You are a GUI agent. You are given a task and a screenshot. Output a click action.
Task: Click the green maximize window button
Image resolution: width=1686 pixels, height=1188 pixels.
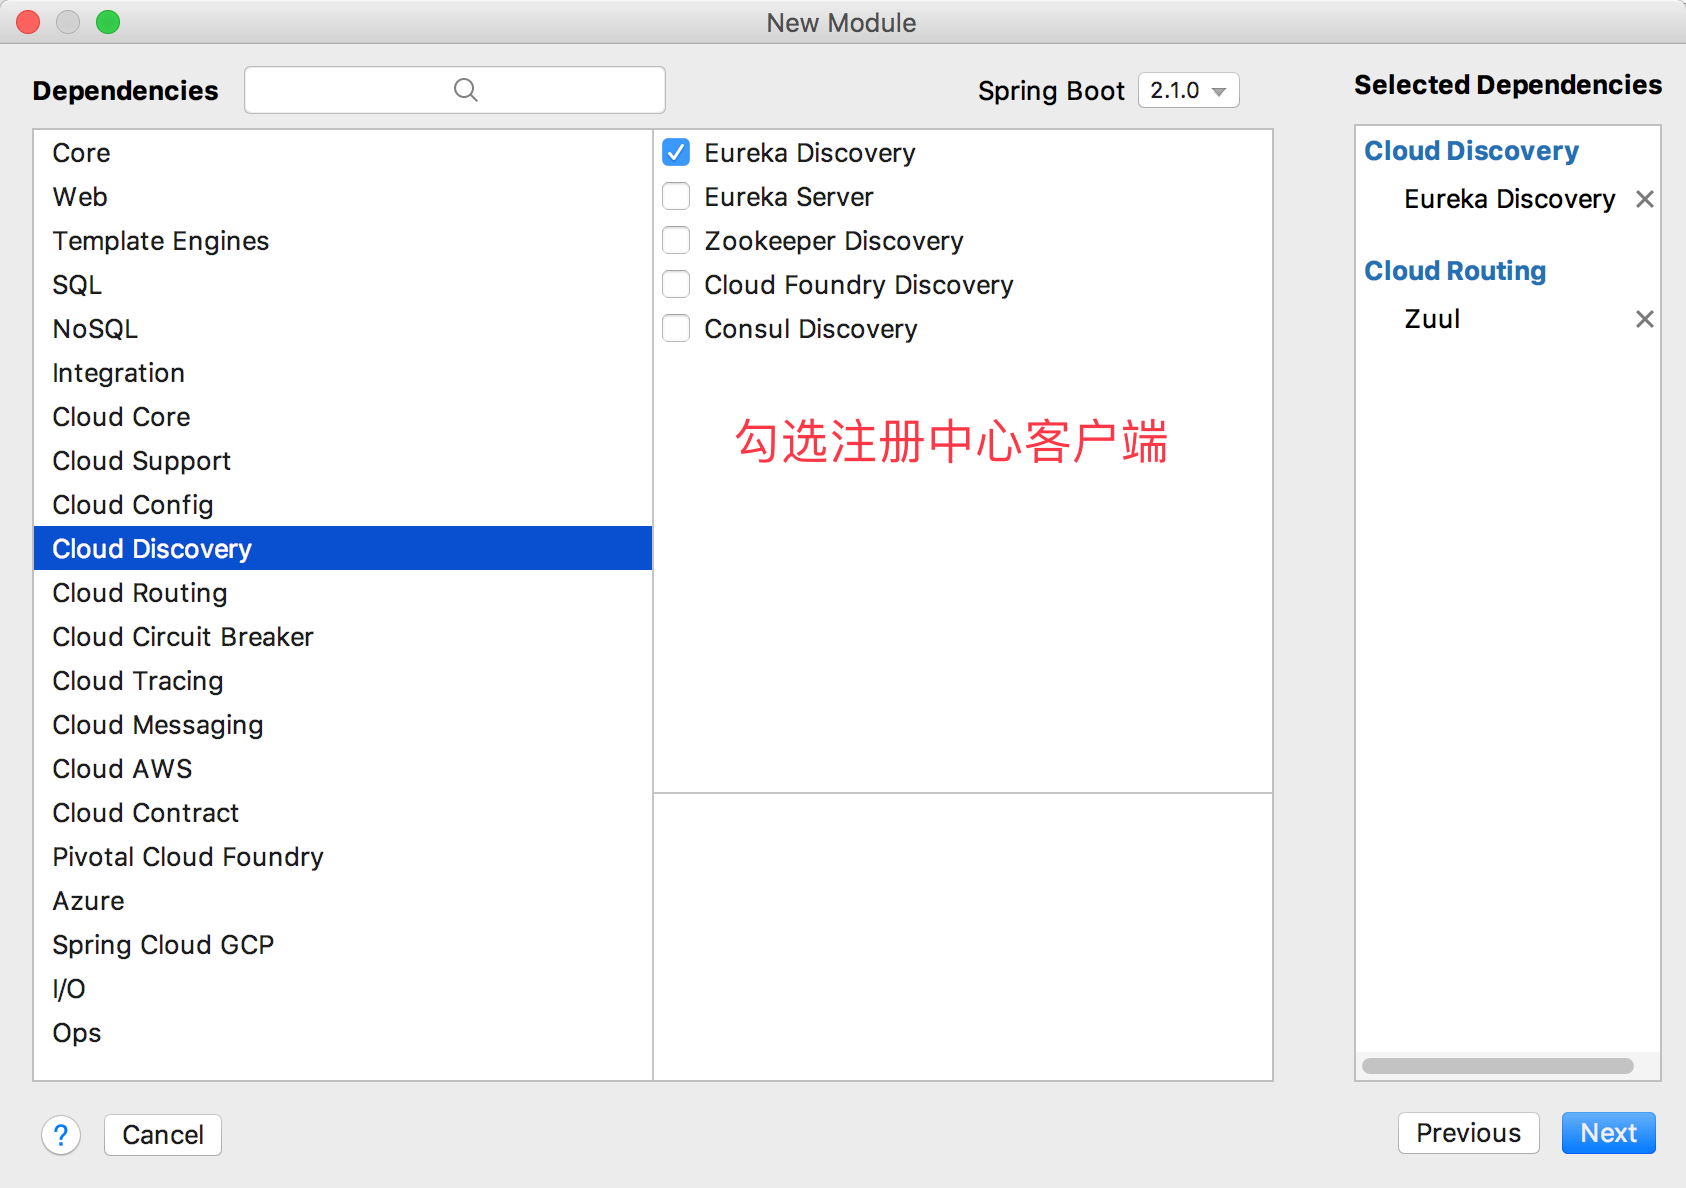(108, 22)
